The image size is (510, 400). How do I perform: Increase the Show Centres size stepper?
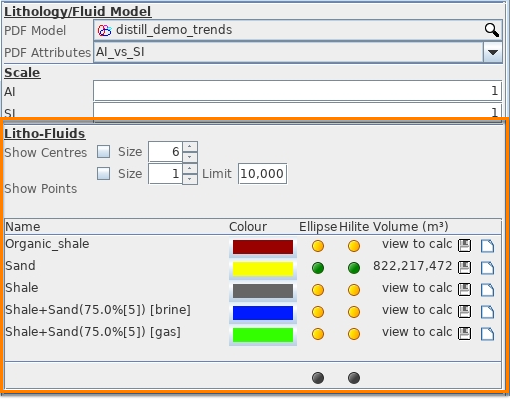(x=190, y=147)
